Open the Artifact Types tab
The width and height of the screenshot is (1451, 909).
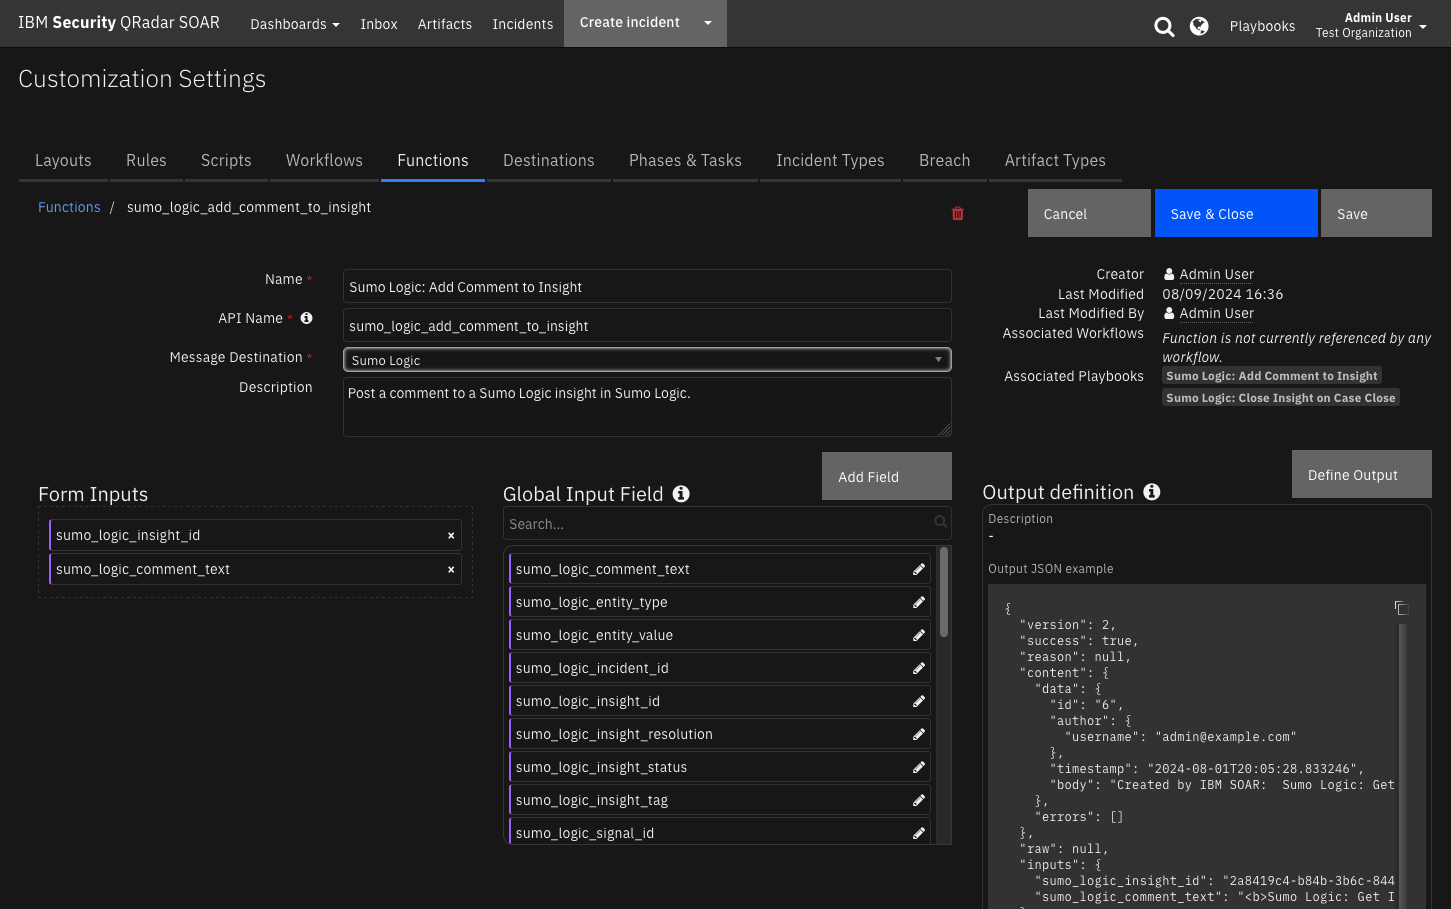(1055, 160)
